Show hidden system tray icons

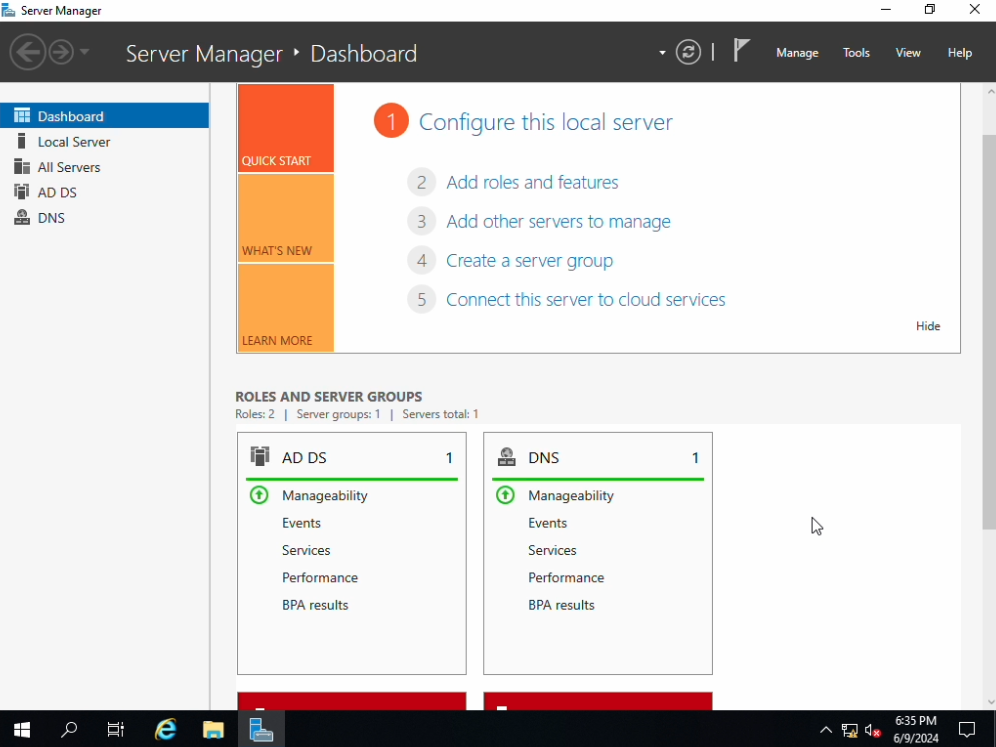(825, 730)
